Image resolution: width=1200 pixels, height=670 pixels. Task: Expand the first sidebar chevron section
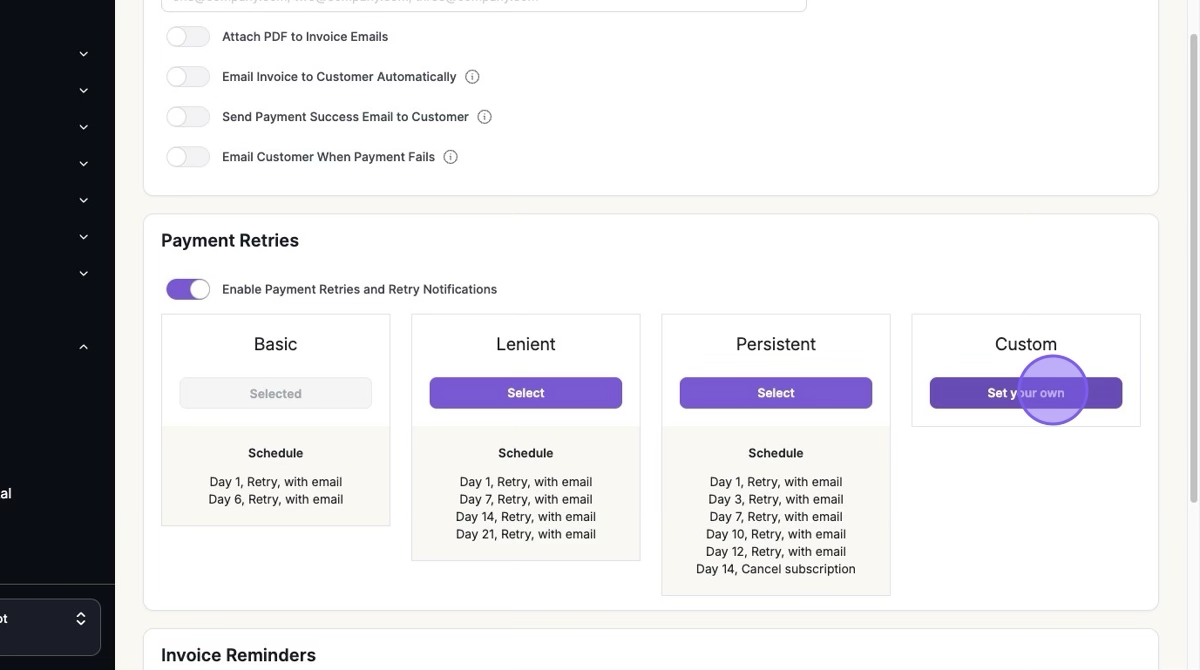[84, 54]
